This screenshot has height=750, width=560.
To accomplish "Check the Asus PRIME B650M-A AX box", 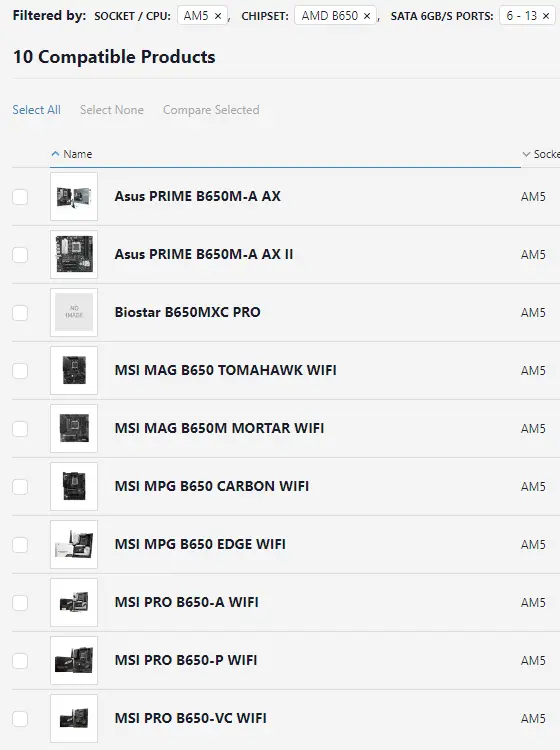I will click(x=20, y=197).
